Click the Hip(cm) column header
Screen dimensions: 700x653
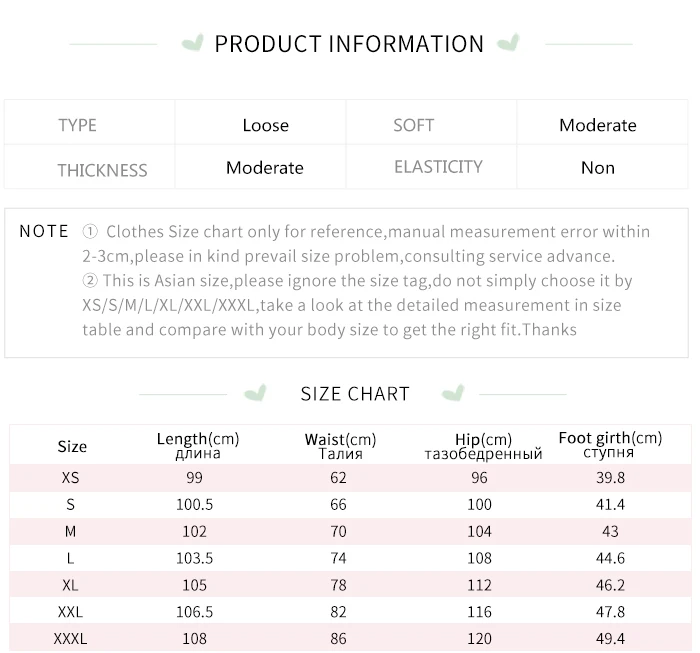pyautogui.click(x=483, y=446)
